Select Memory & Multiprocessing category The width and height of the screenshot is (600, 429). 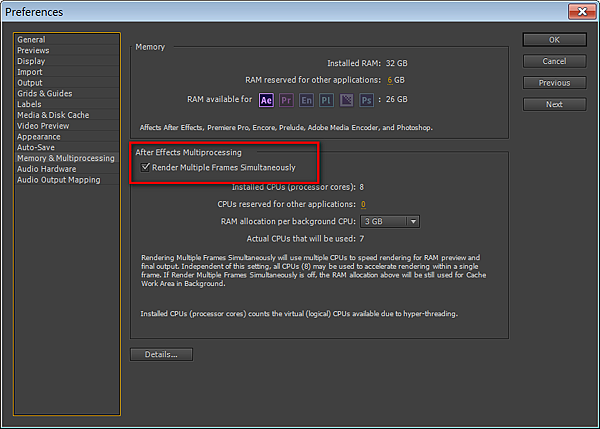(67, 158)
